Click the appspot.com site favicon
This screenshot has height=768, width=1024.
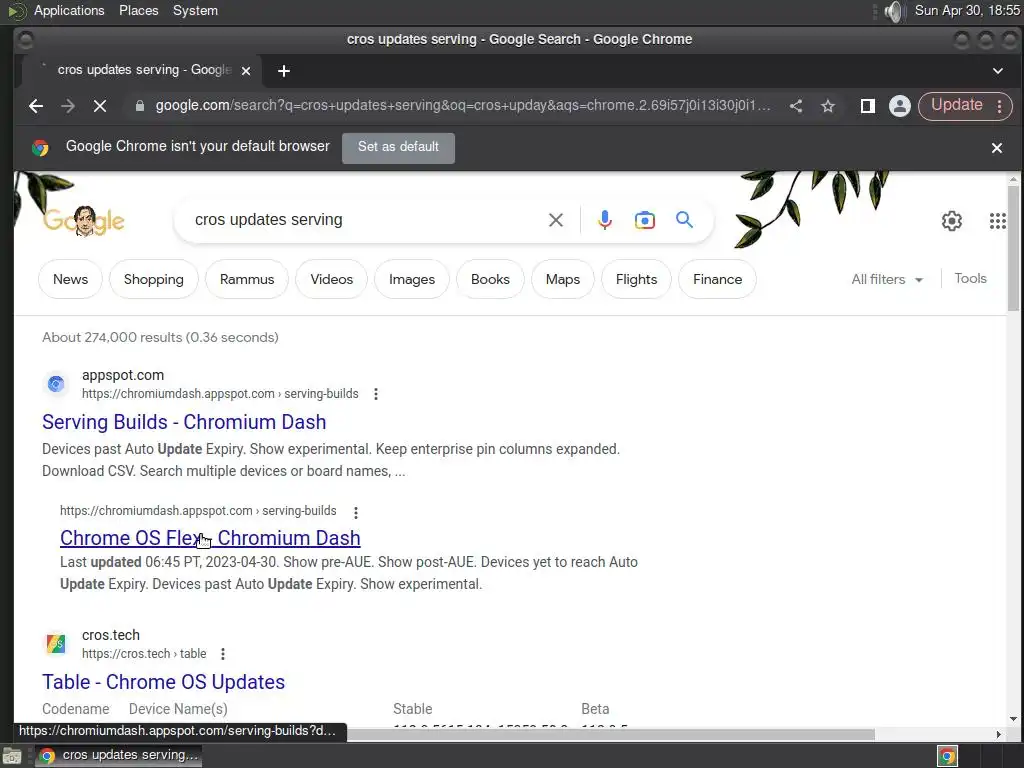point(56,384)
